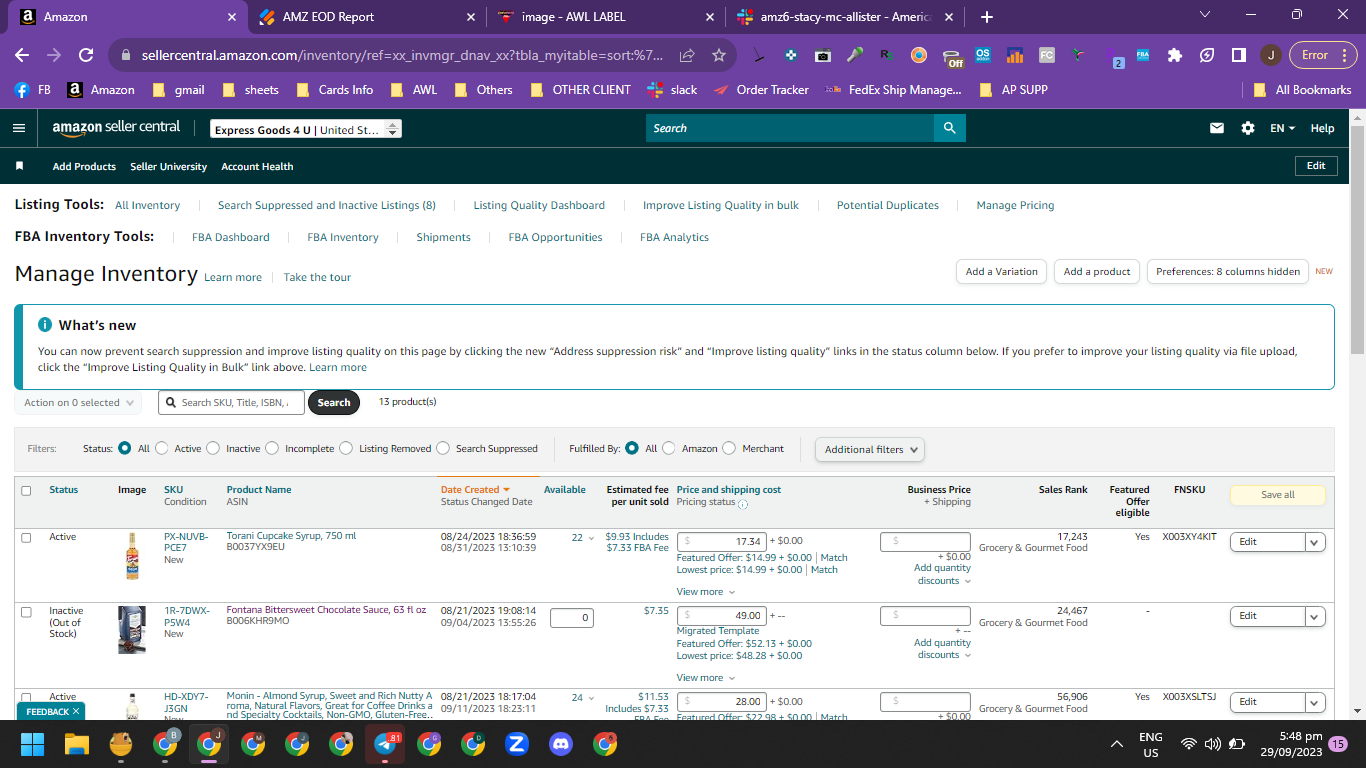Open the Chrome profile J avatar
This screenshot has width=1366, height=768.
pos(1270,55)
